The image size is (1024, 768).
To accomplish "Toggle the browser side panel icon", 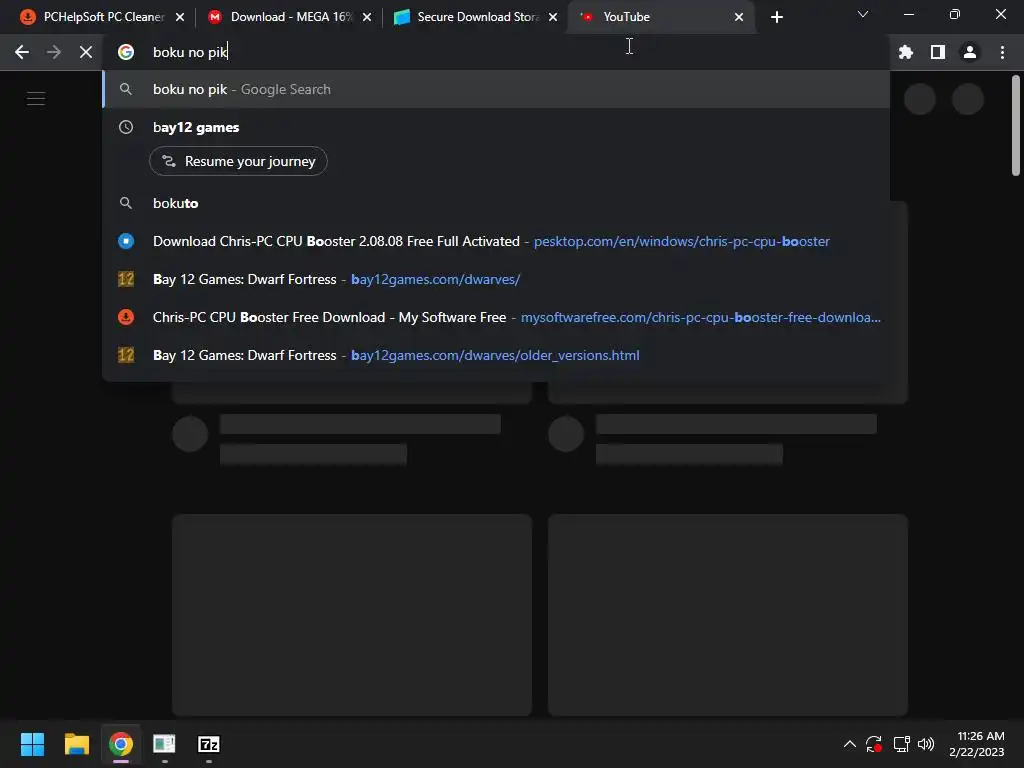I will [938, 52].
